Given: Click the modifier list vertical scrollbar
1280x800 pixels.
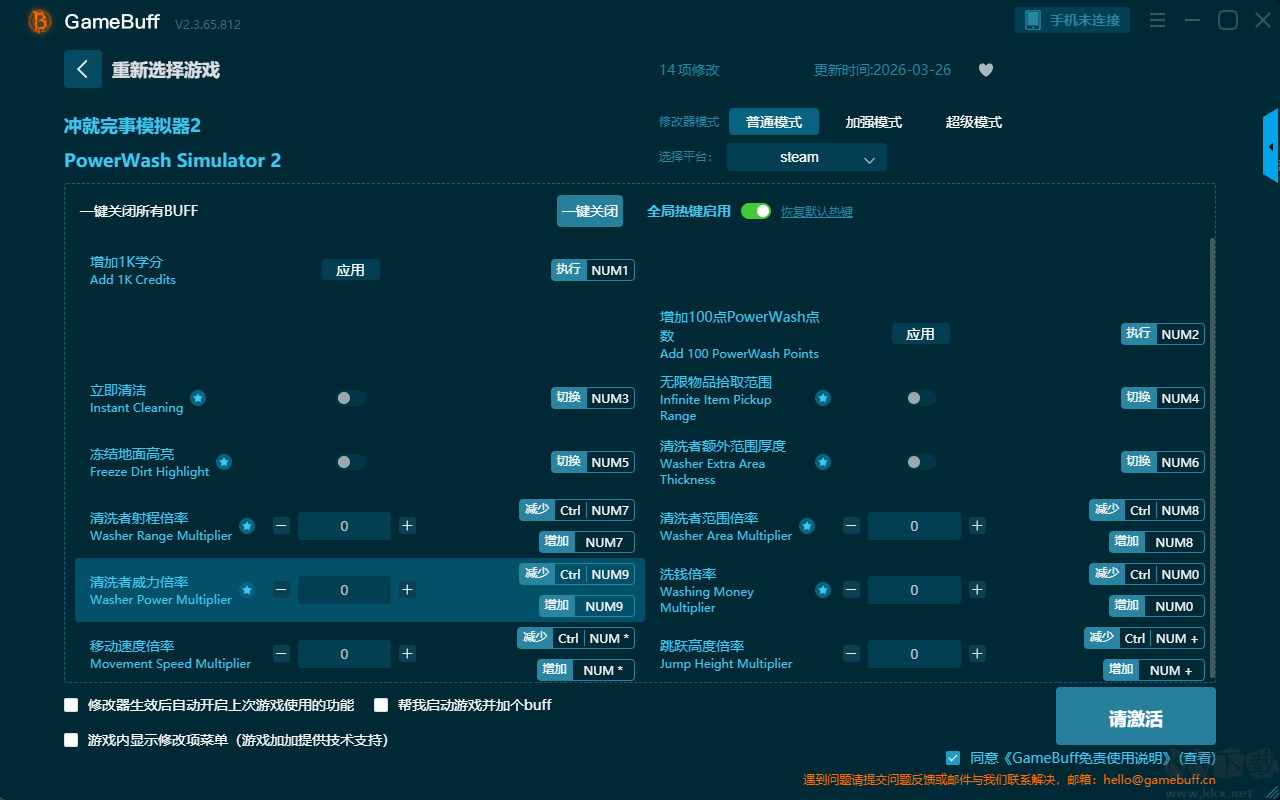Looking at the screenshot, I should click(1213, 460).
